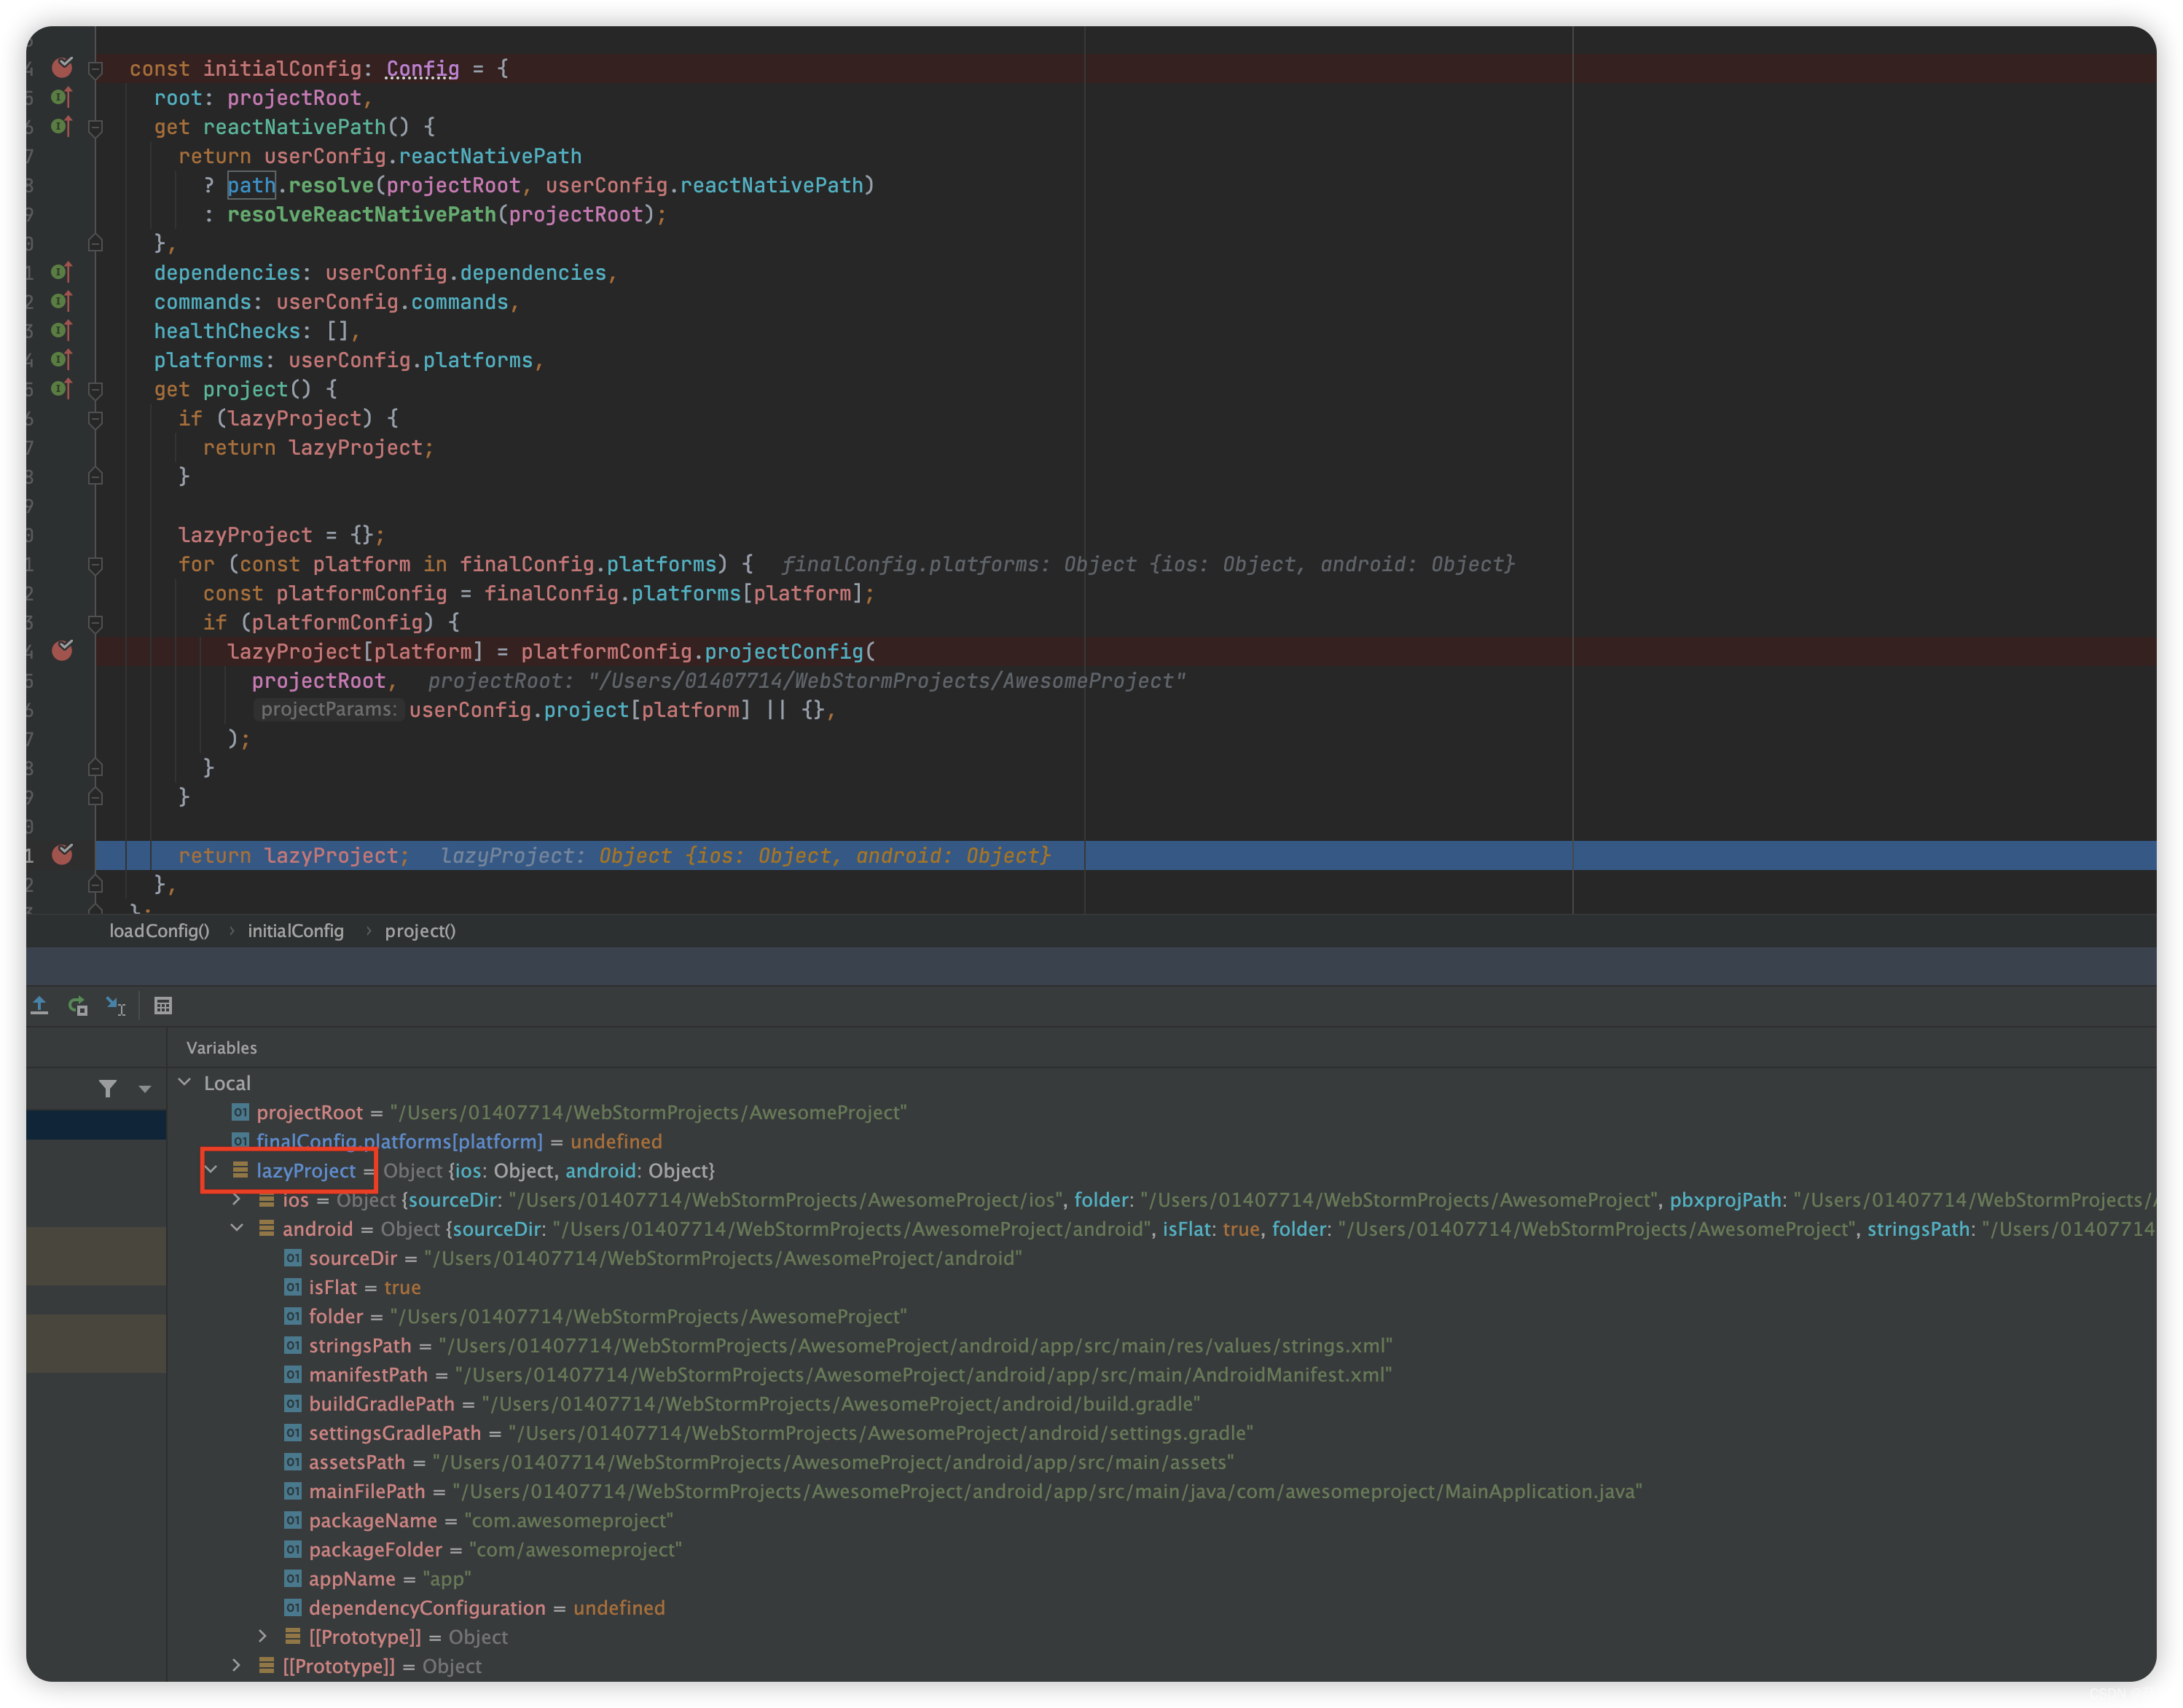Click the Drop Frame green arrow icon
This screenshot has width=2183, height=1708.
(78, 1005)
